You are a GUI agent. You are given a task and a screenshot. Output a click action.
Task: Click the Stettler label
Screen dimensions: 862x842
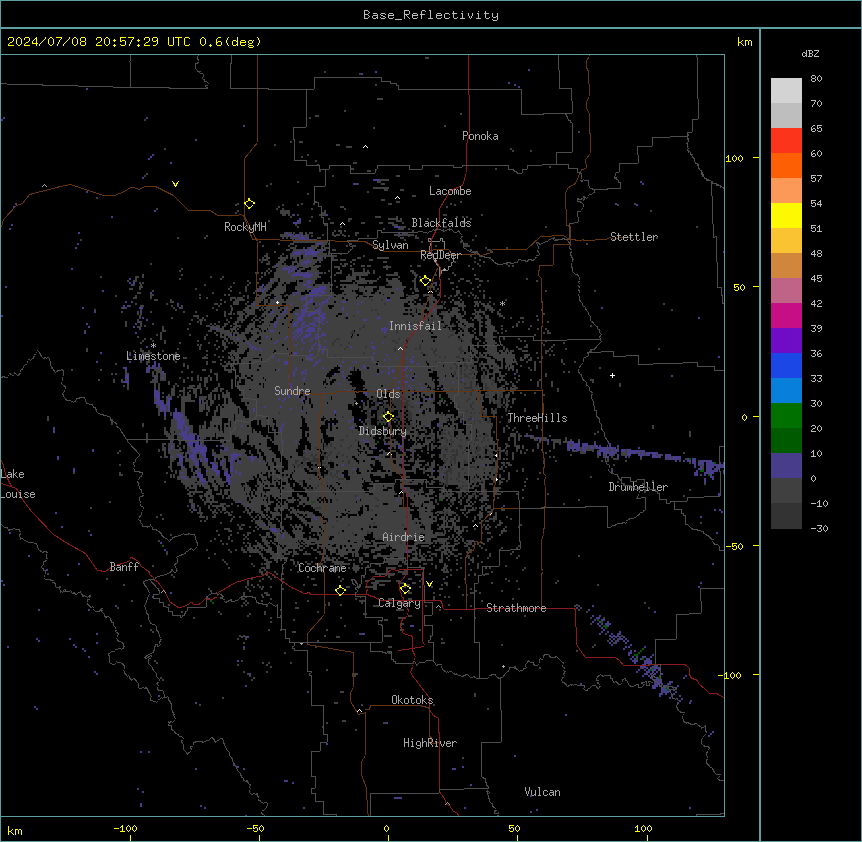634,237
